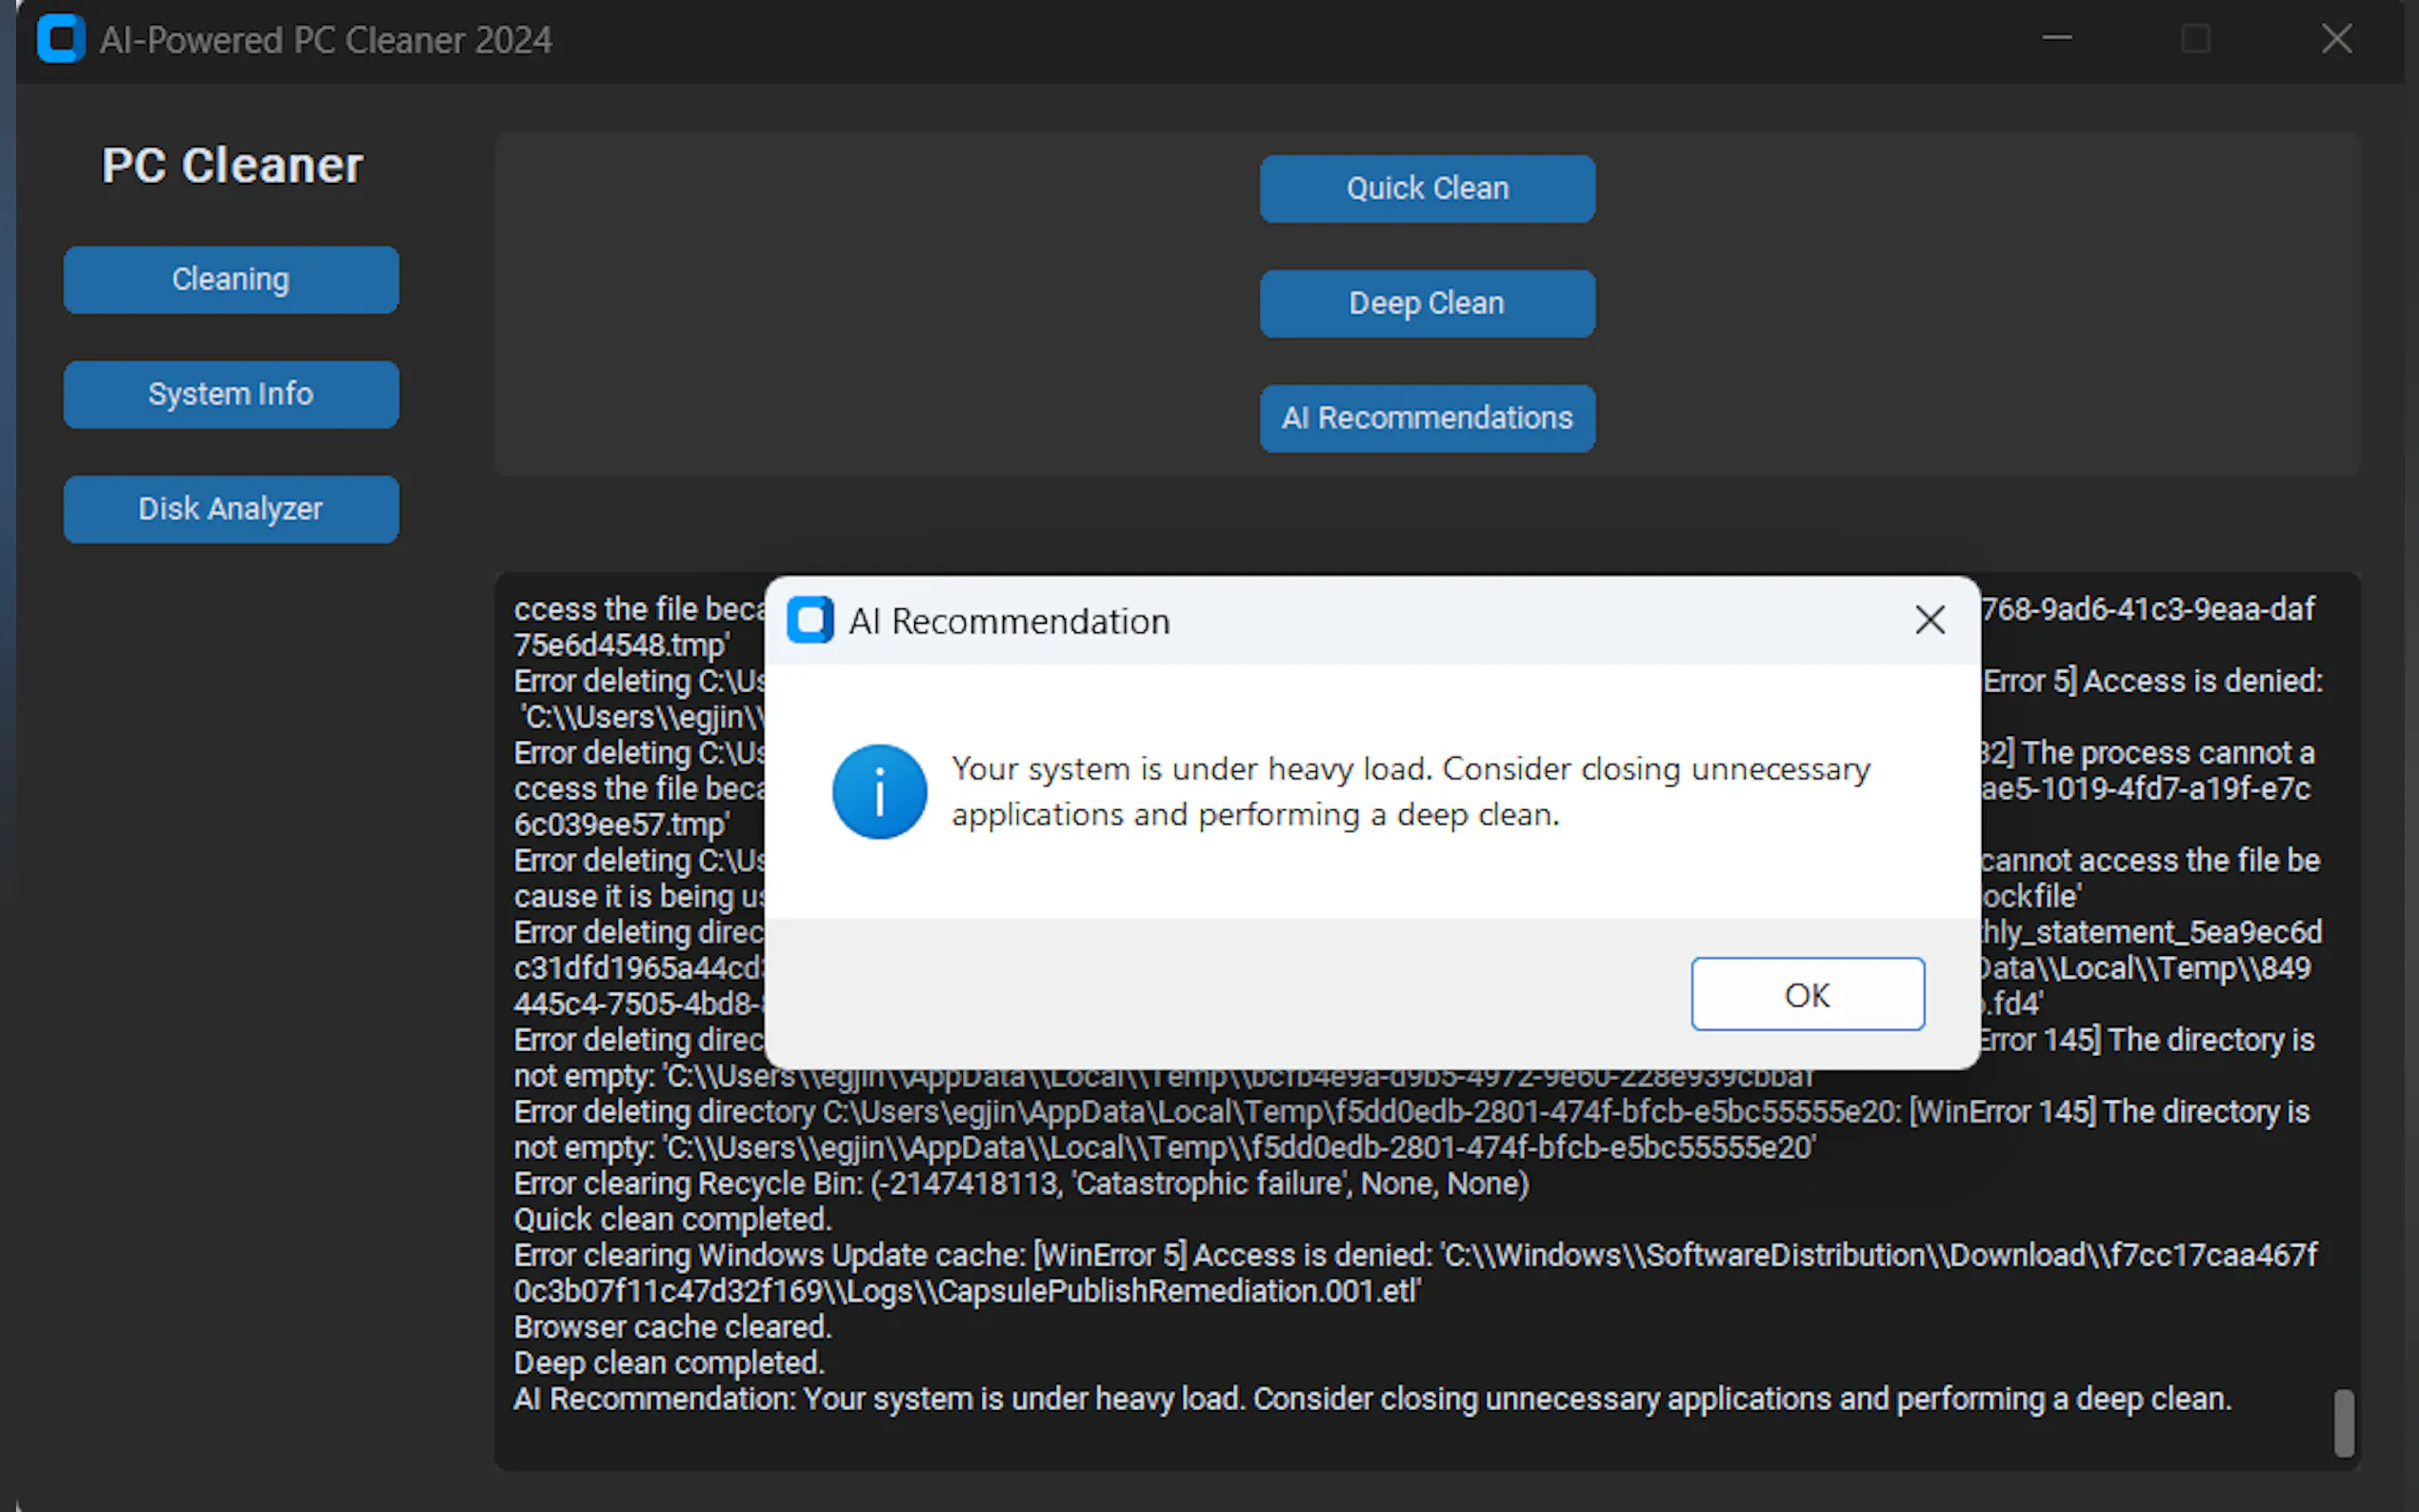Screen dimensions: 2419x1512
Task: Go to the Disk Analyzer section
Action: [231, 509]
